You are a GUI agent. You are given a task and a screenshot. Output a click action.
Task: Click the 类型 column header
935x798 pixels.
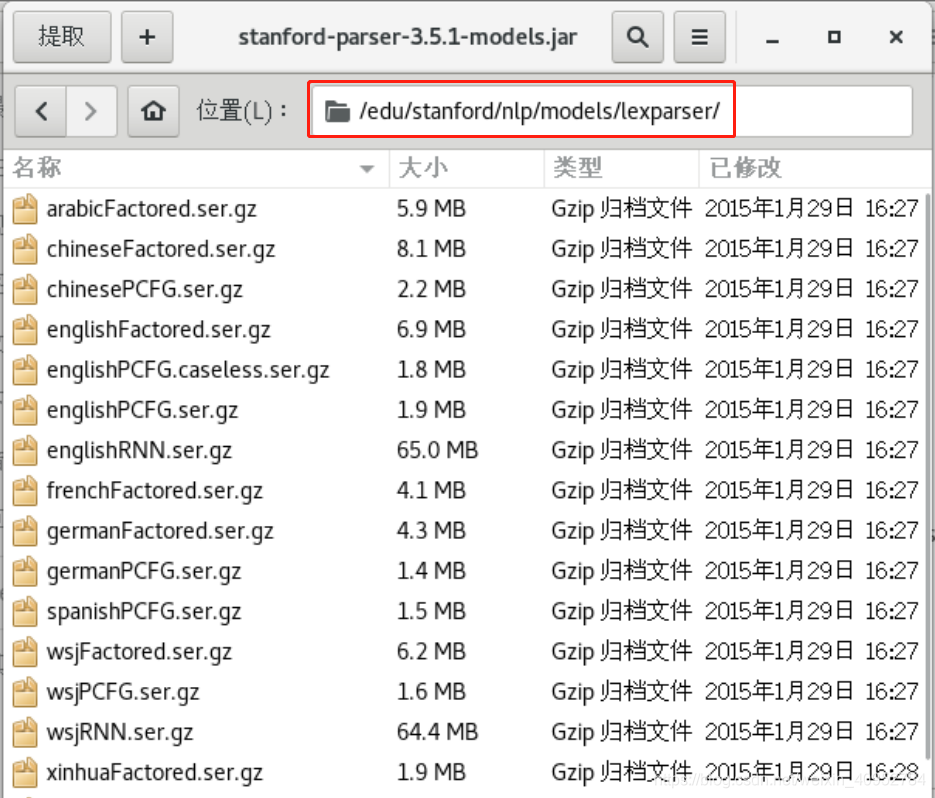(x=578, y=168)
